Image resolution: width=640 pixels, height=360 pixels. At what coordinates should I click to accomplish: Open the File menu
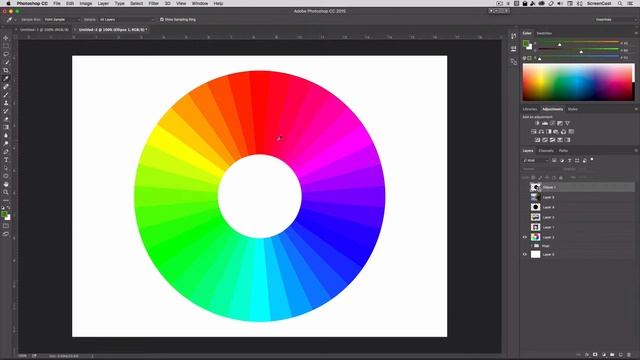[57, 3]
